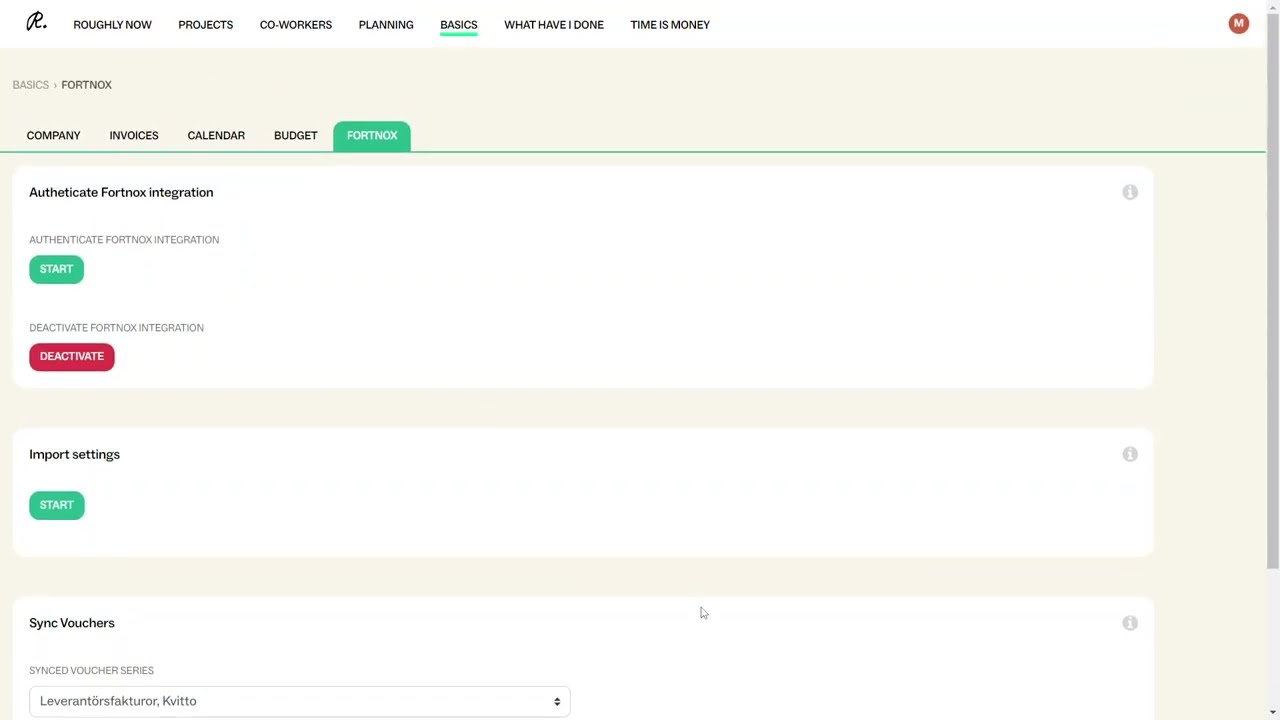
Task: Select the Basics menu item
Action: coord(458,25)
